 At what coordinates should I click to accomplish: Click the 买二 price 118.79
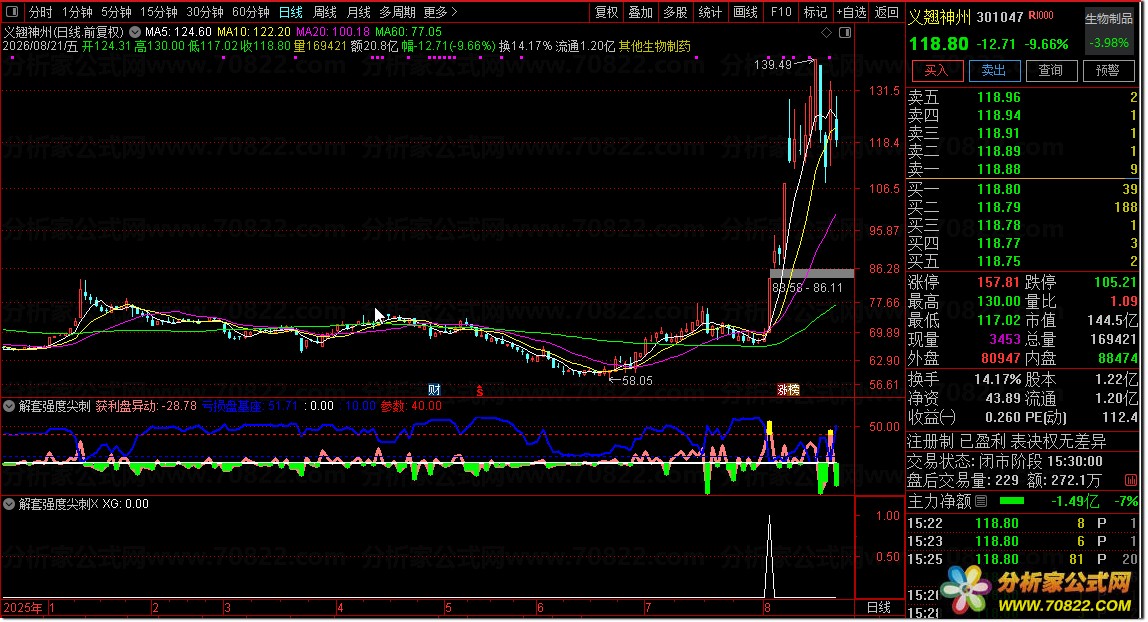(x=999, y=208)
